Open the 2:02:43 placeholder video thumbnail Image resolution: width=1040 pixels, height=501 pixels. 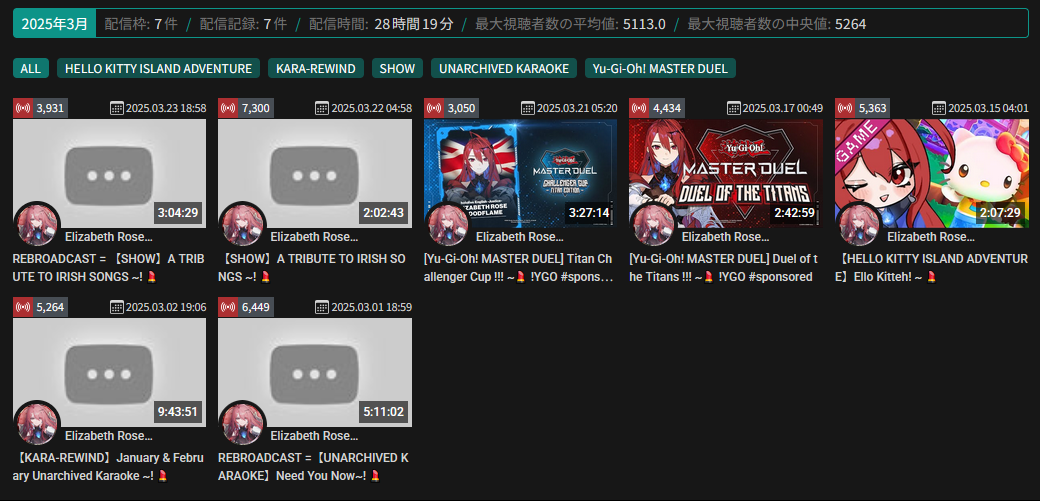click(315, 173)
